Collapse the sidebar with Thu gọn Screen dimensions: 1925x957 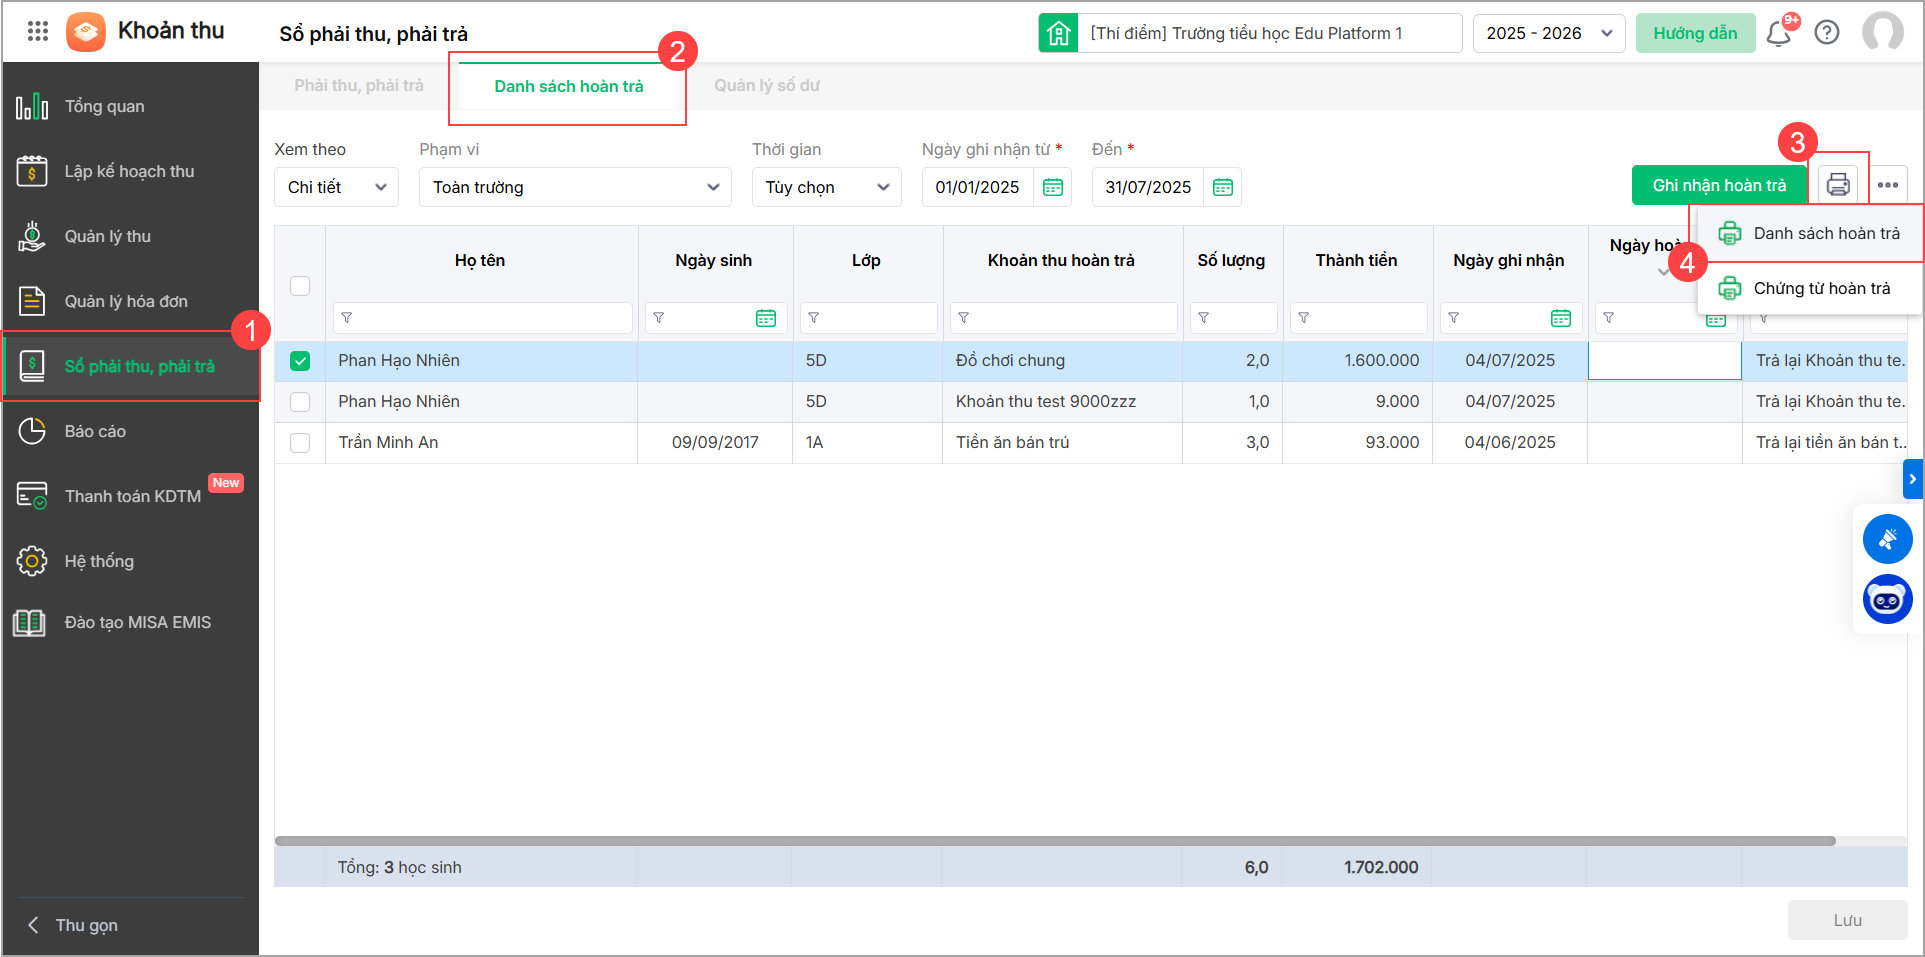click(73, 925)
